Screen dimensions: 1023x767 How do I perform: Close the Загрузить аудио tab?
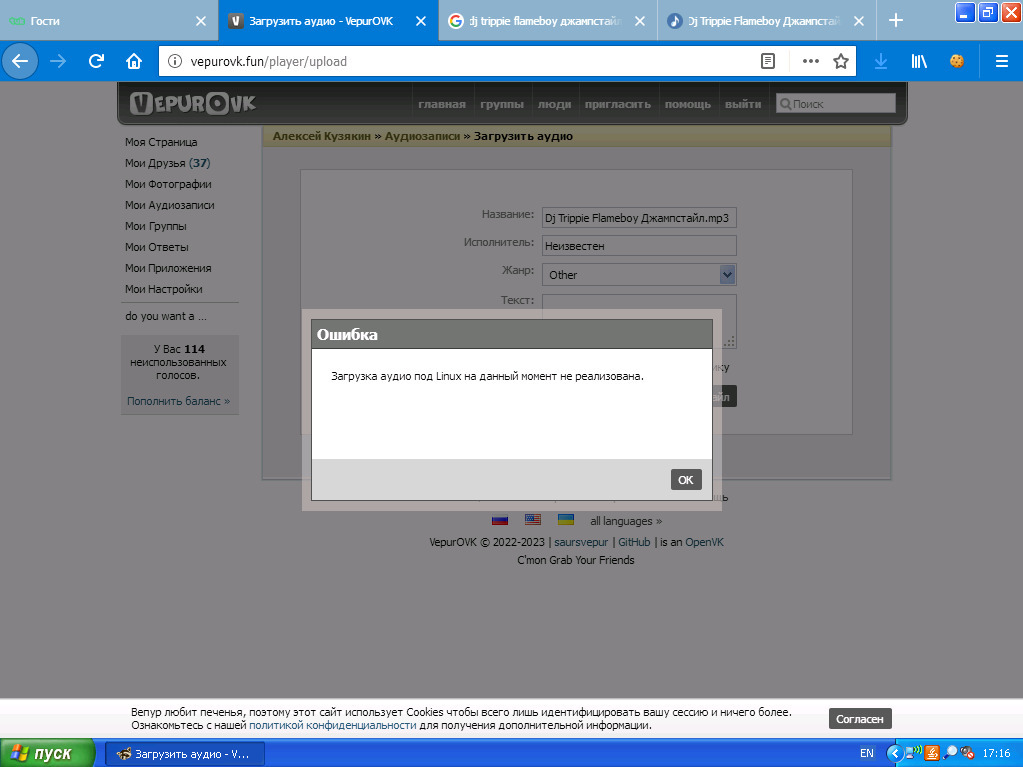pos(421,21)
